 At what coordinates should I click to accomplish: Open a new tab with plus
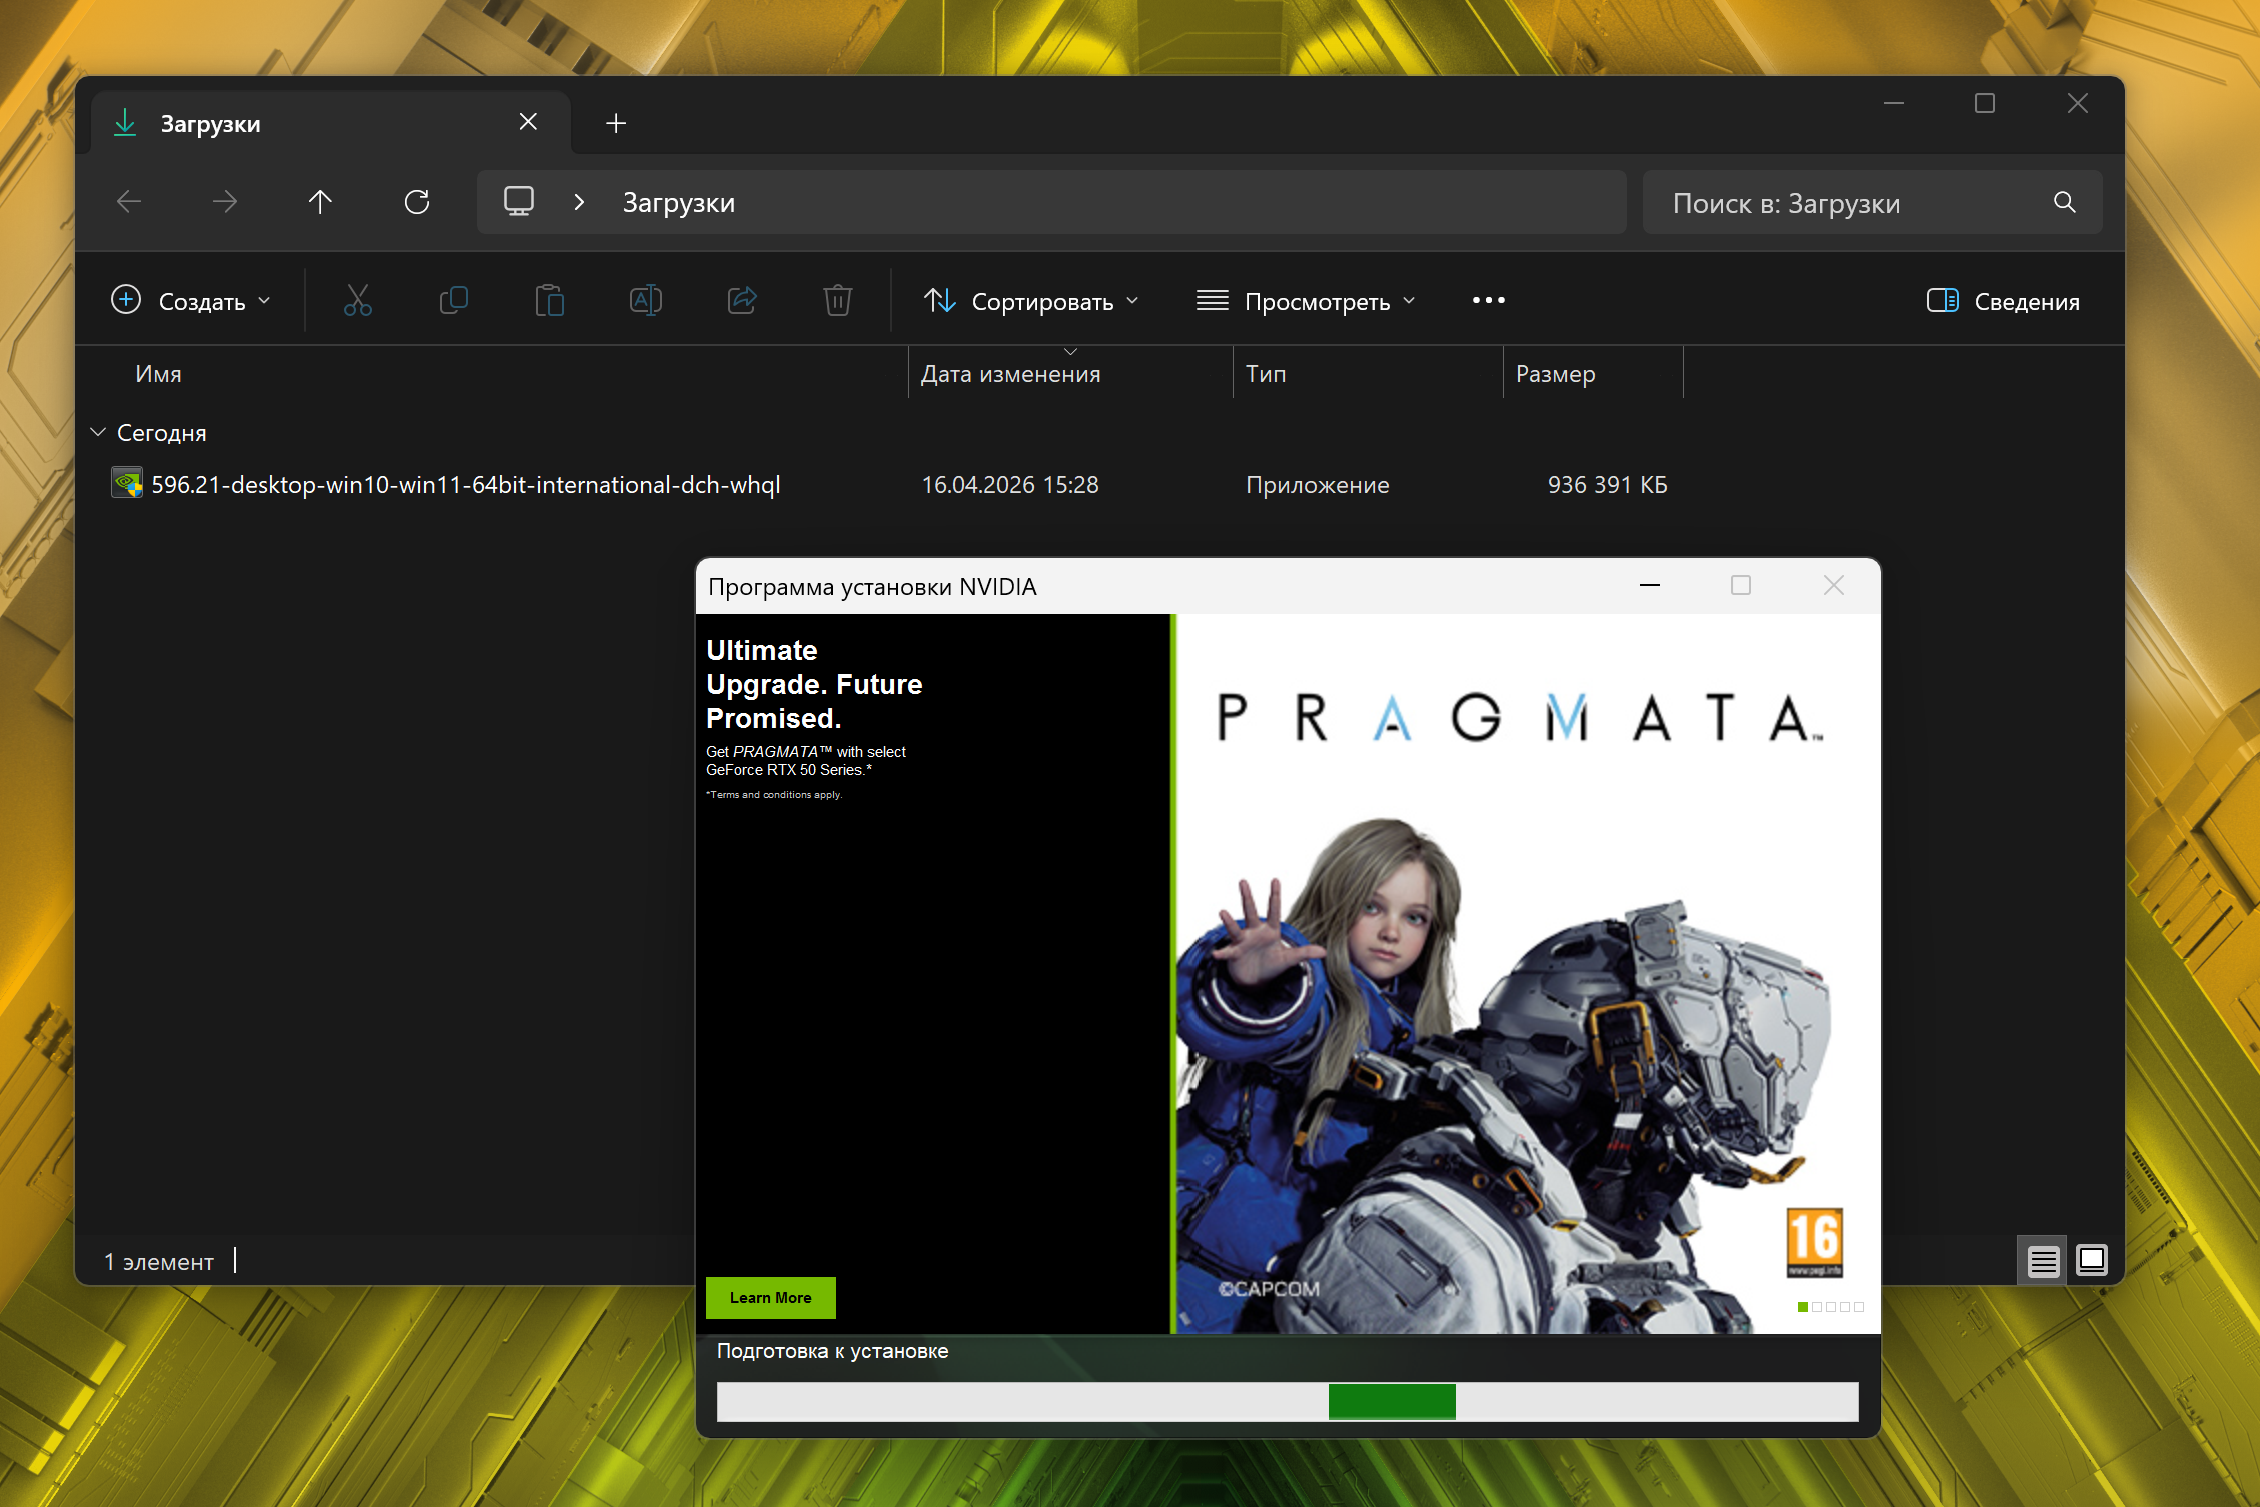[616, 123]
